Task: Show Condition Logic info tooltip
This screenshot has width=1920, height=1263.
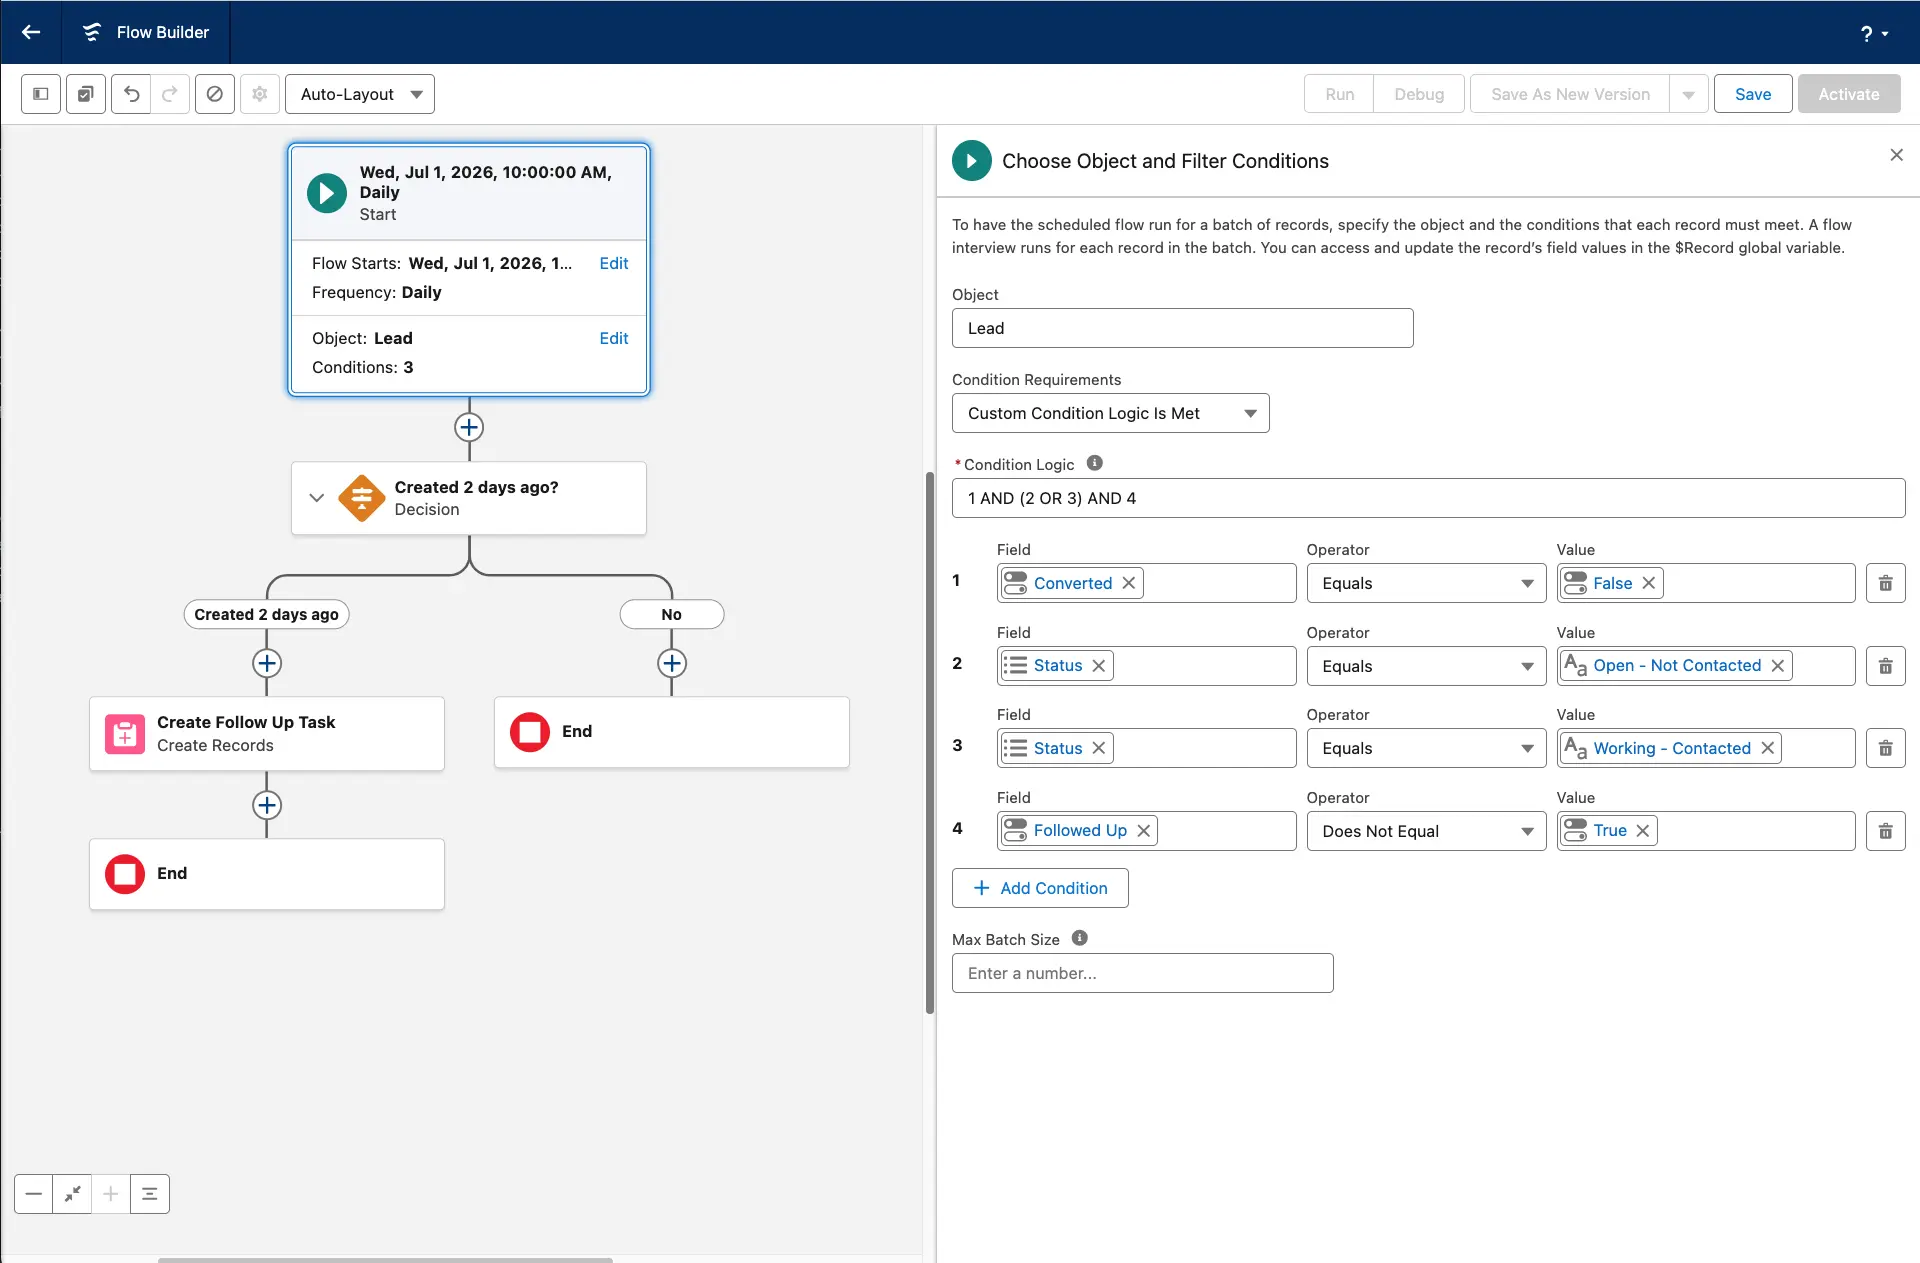Action: pyautogui.click(x=1095, y=463)
